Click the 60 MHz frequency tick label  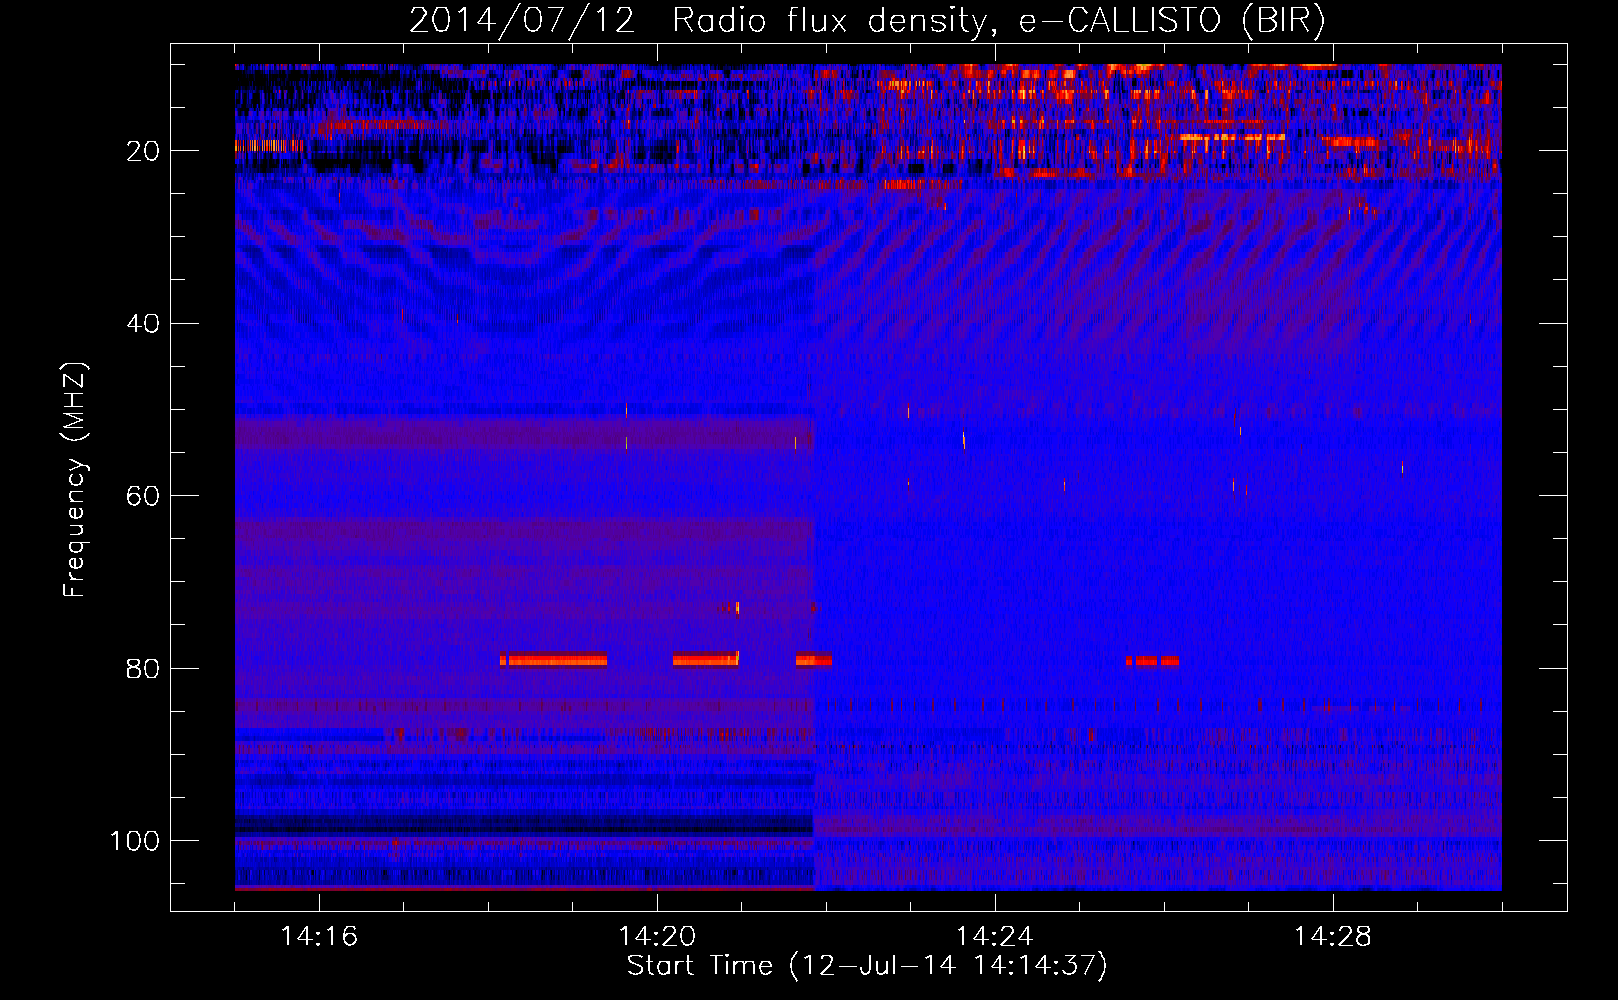point(143,496)
